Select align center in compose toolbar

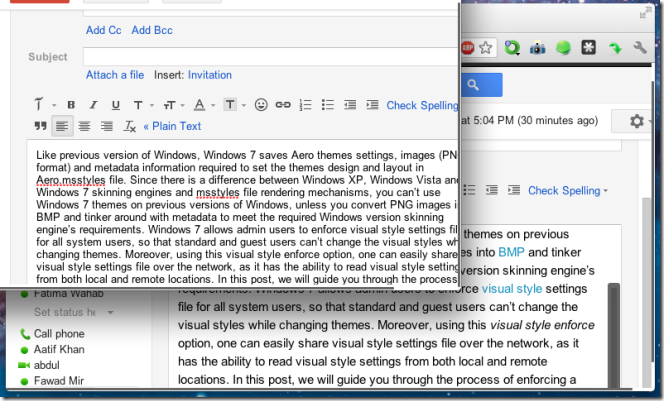pyautogui.click(x=84, y=126)
